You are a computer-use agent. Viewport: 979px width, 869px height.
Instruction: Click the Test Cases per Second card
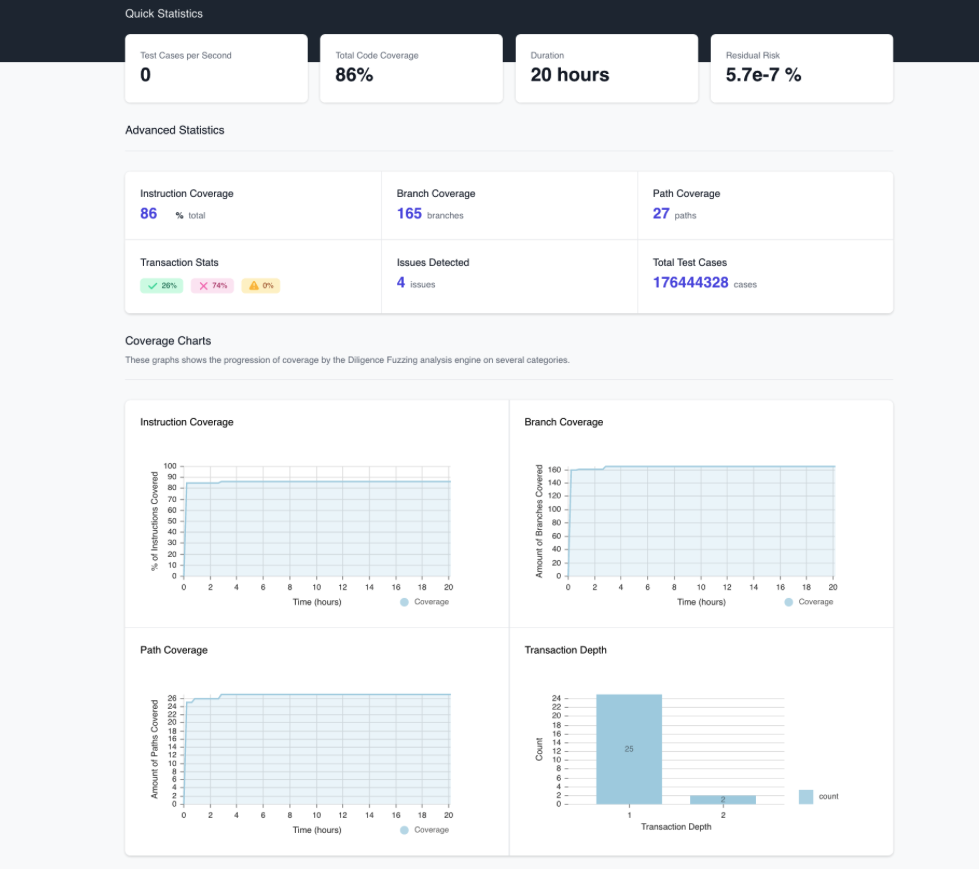[216, 68]
